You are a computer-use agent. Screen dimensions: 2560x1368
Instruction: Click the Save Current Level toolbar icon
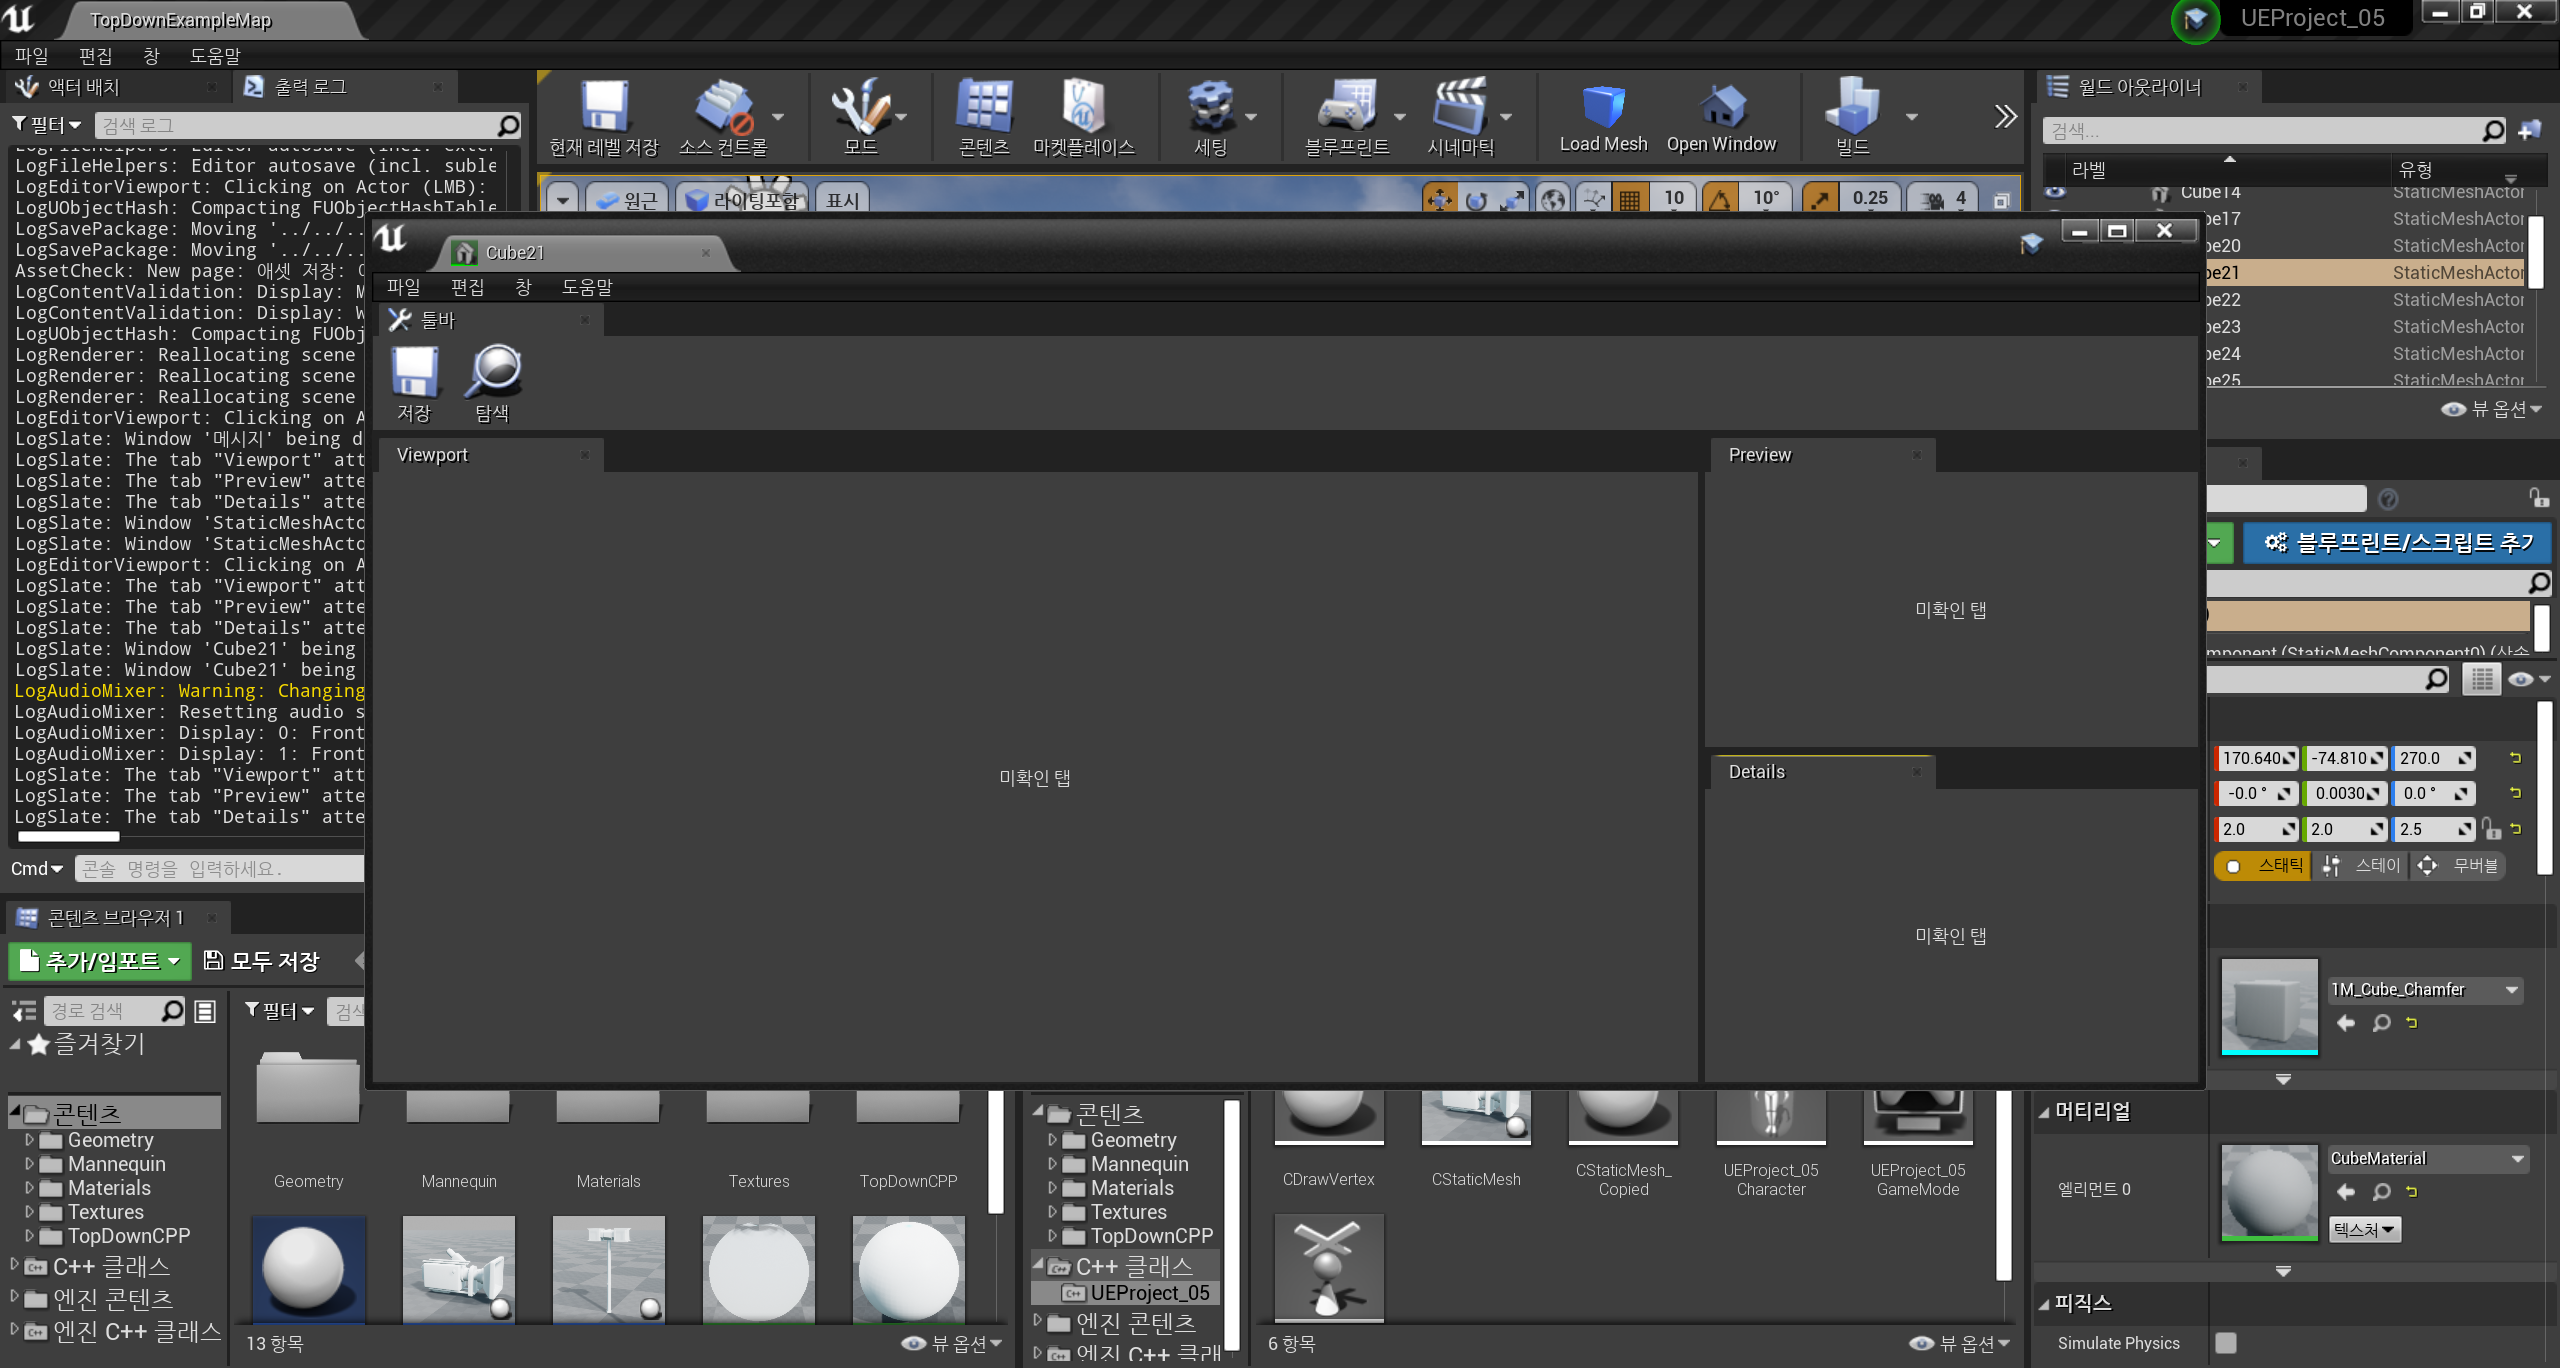coord(603,107)
